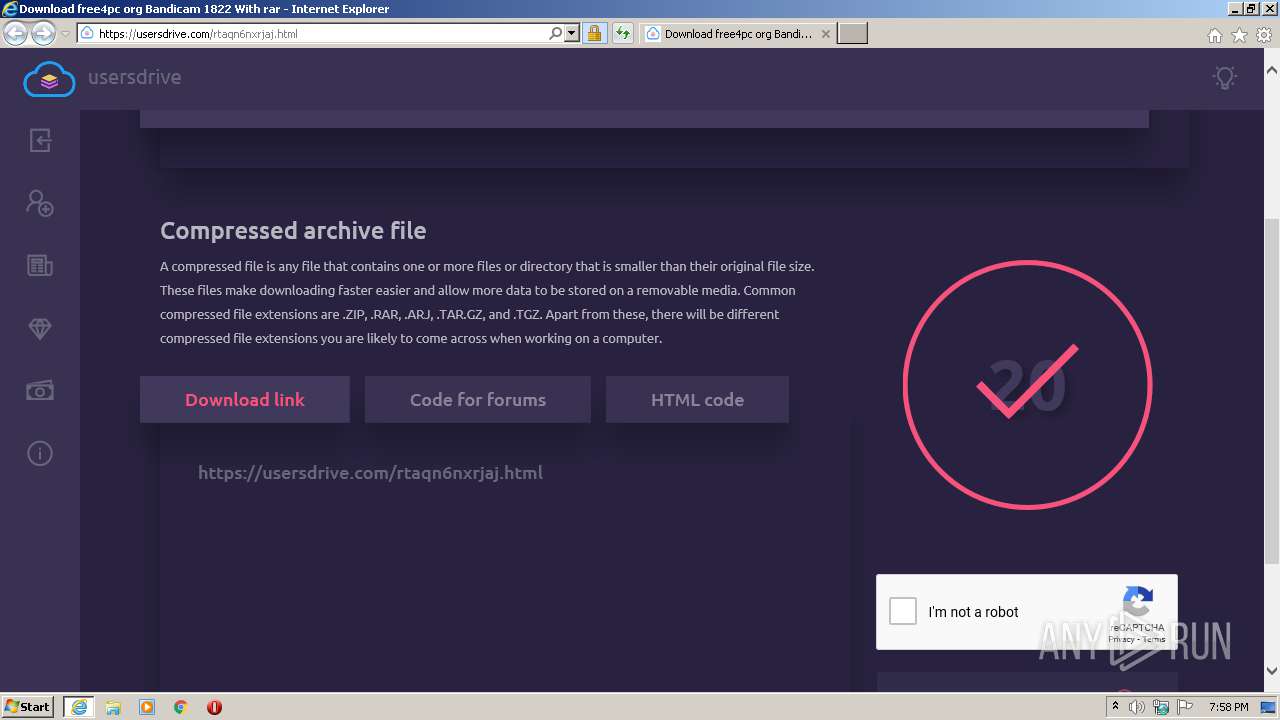Click the search magnifier in address bar

pos(556,33)
